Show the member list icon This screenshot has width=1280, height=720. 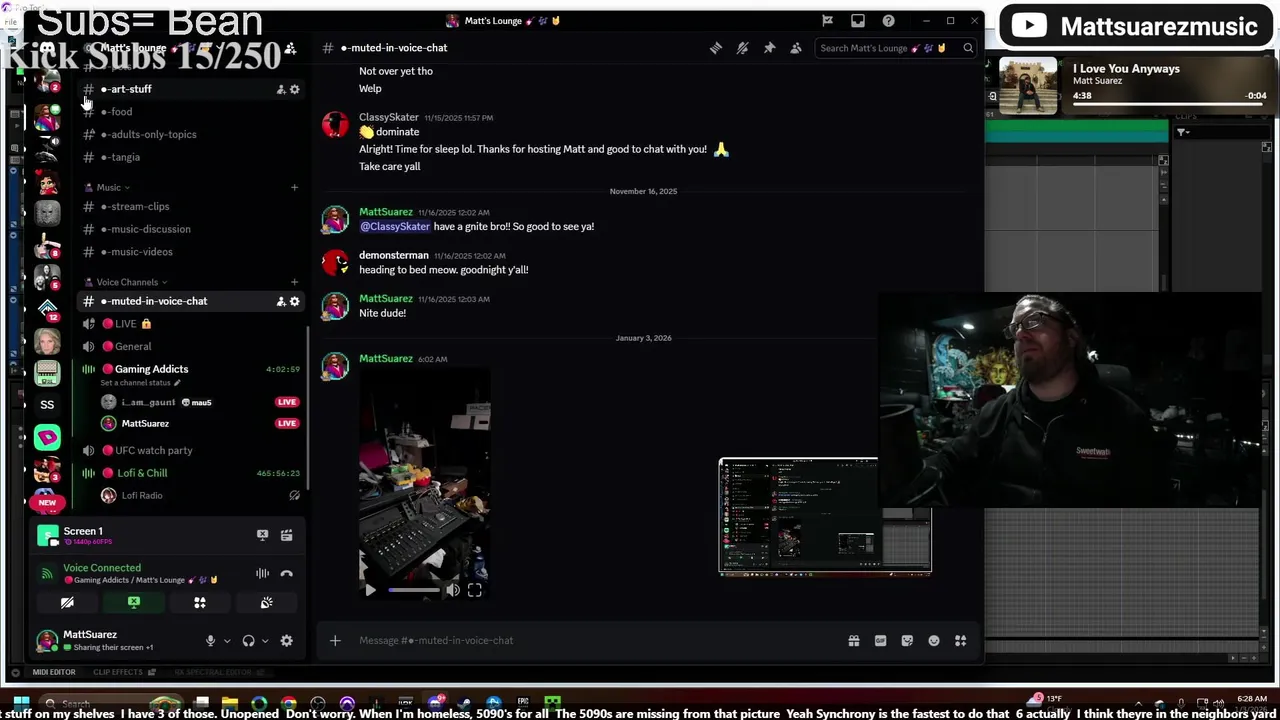pyautogui.click(x=796, y=48)
